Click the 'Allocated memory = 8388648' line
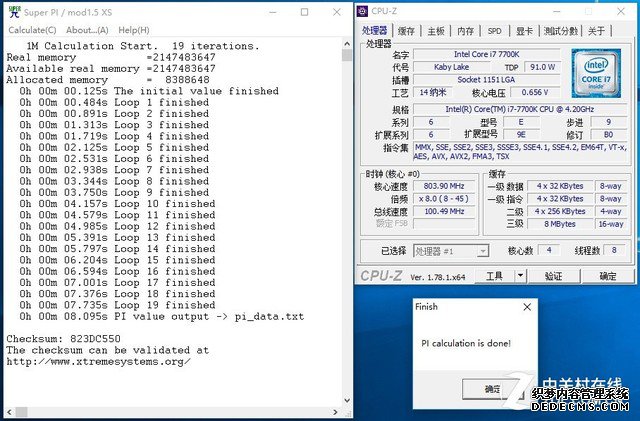 (x=108, y=80)
